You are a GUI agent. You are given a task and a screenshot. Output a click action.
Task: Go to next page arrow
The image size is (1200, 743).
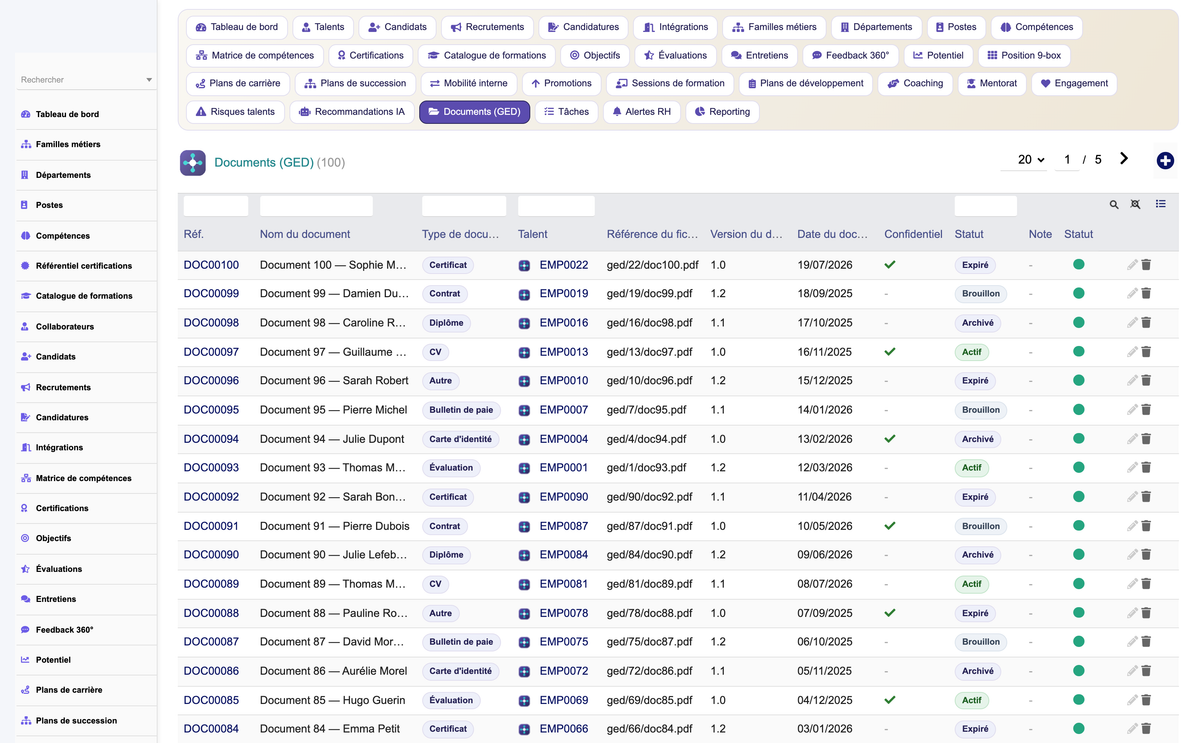1124,159
